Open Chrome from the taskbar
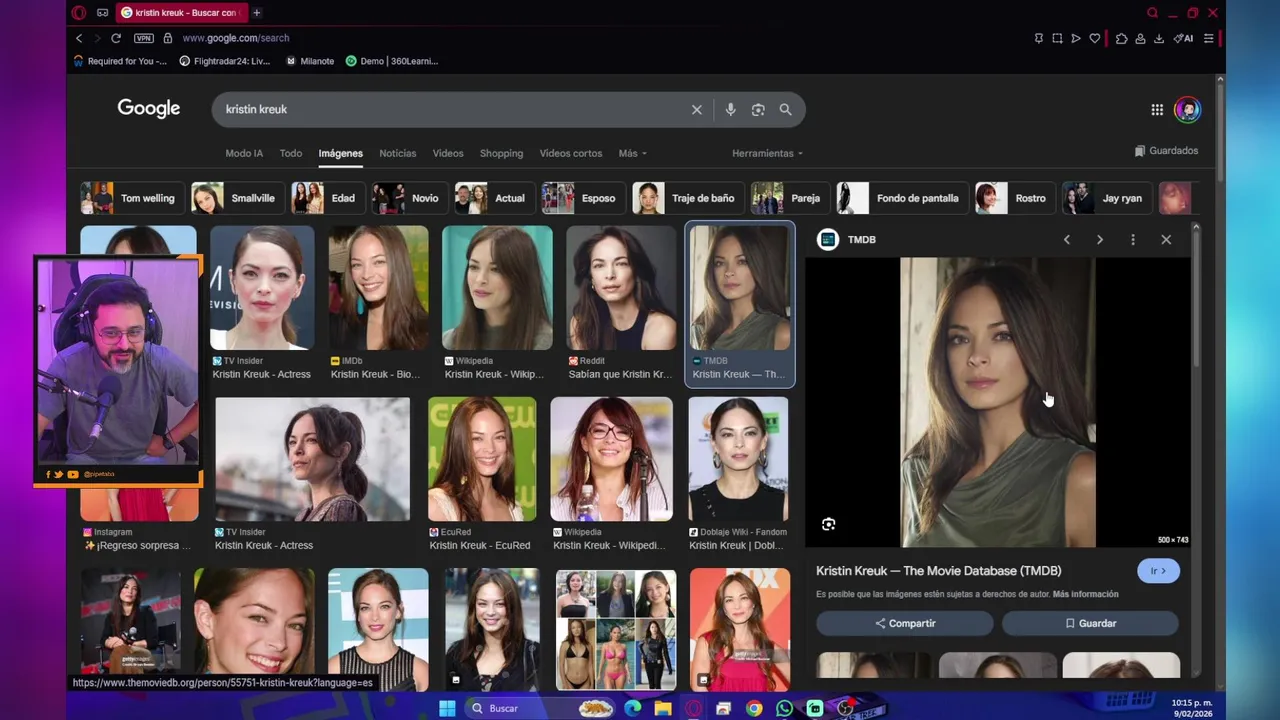This screenshot has height=720, width=1280. [754, 708]
